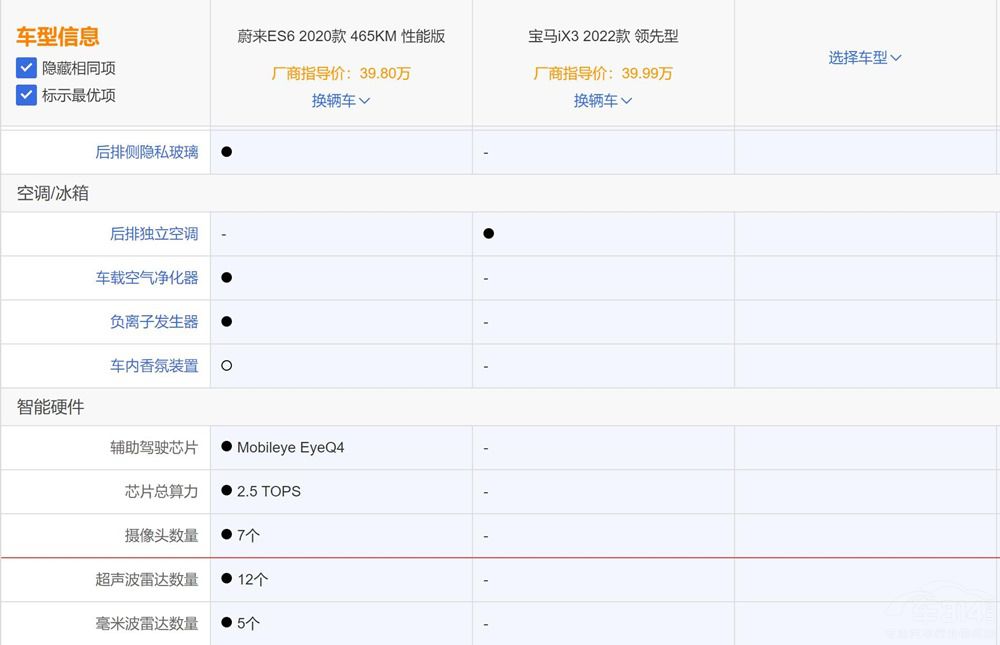Screen dimensions: 1000x645
Task: Click the Mobileye EyeQ4 chip value
Action: click(x=290, y=448)
